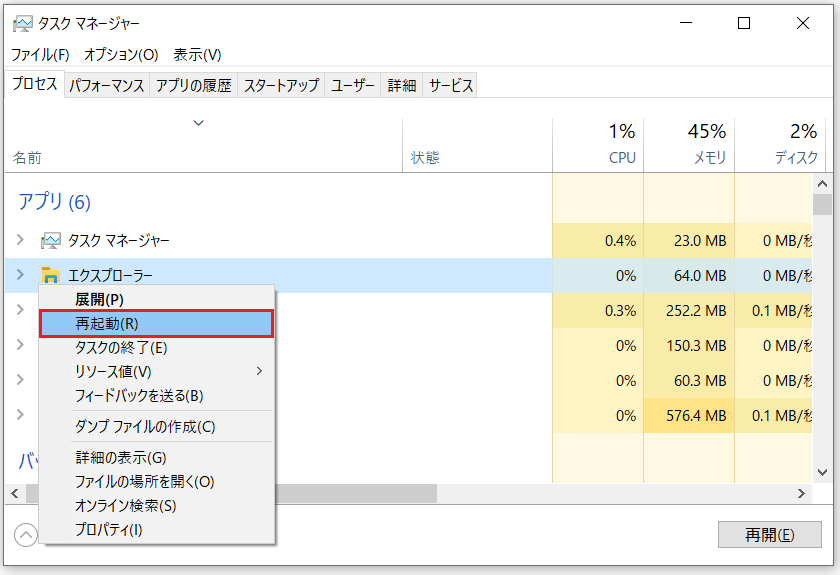Choose ダンプ ファイルの作成(C) menu entry
Image resolution: width=840 pixels, height=575 pixels.
click(x=157, y=427)
